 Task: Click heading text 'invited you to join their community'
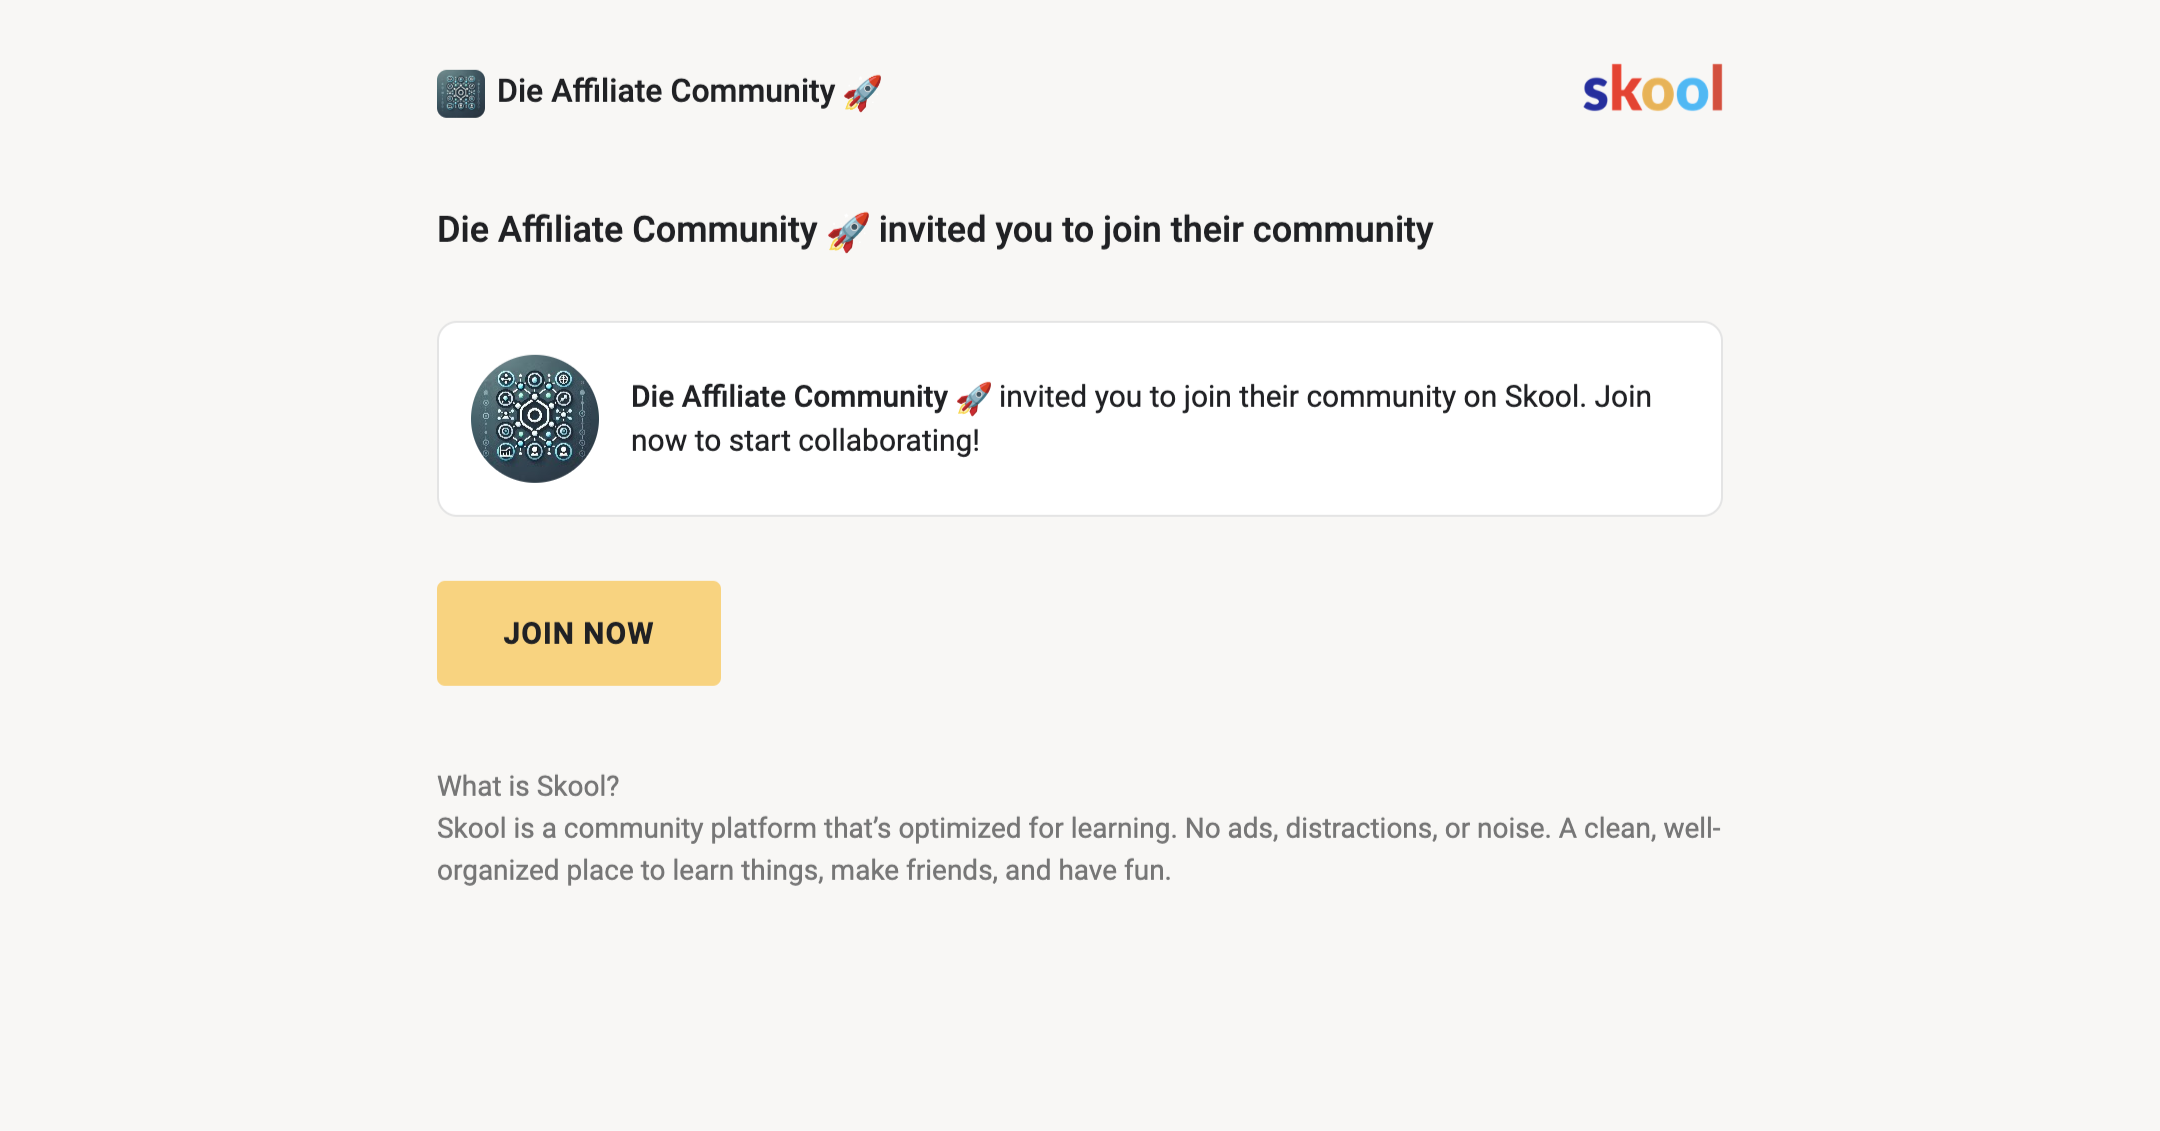(x=1156, y=230)
